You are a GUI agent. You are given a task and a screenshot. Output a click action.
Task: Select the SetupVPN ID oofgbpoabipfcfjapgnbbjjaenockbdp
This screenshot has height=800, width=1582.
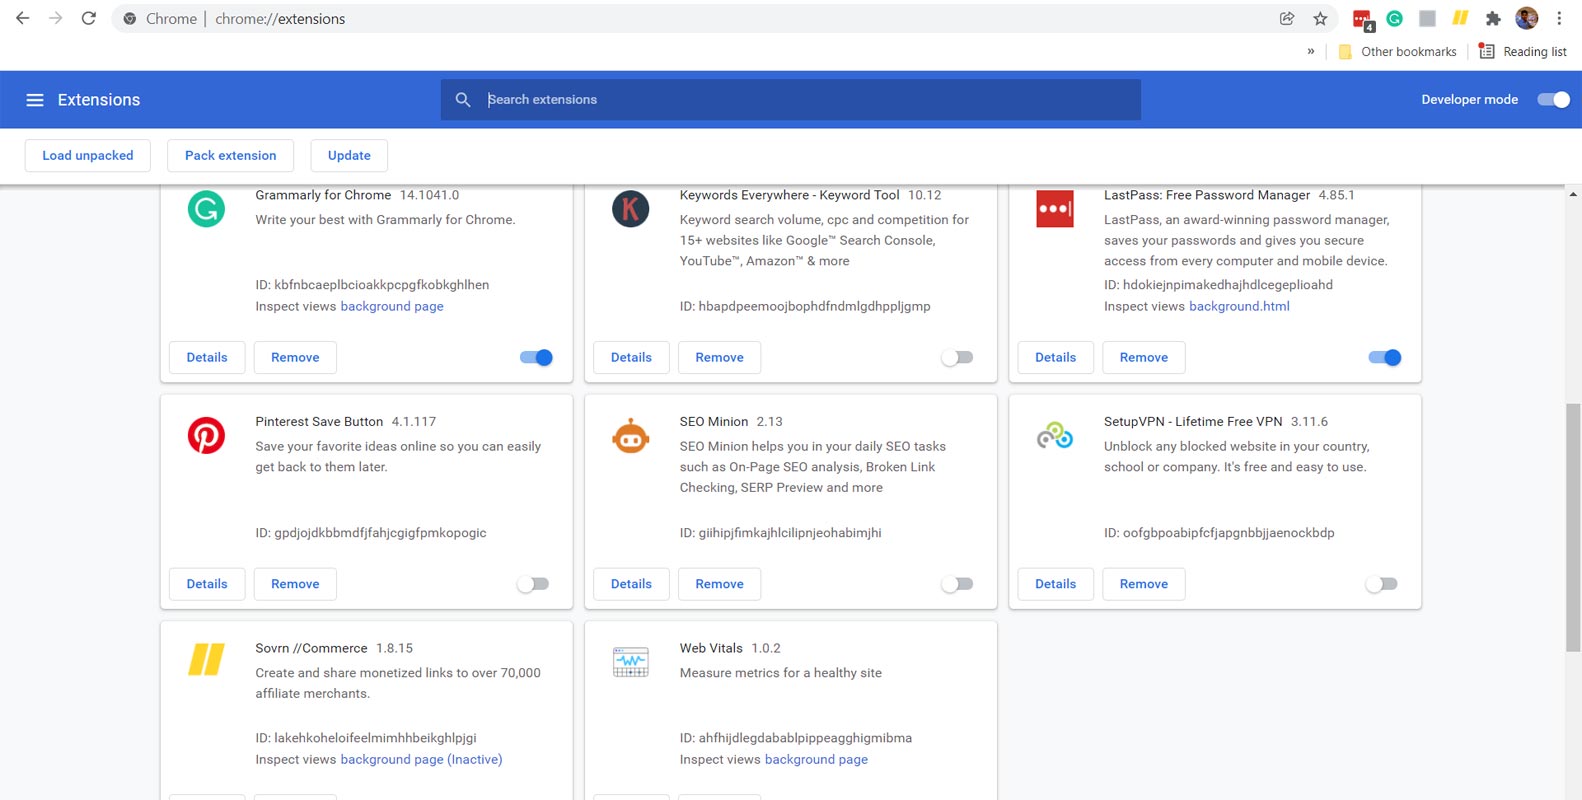1228,533
